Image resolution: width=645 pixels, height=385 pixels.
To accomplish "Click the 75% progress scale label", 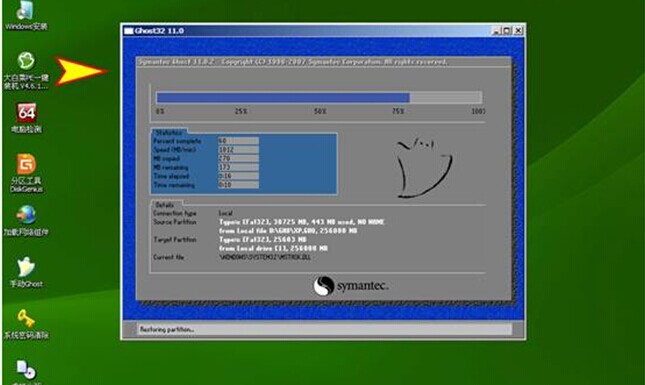I will click(x=398, y=111).
